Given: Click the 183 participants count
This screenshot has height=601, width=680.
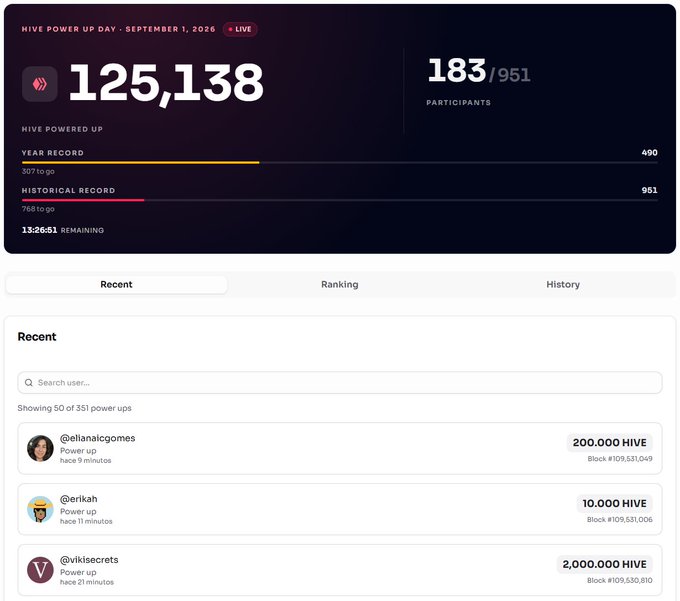Looking at the screenshot, I should (x=457, y=71).
